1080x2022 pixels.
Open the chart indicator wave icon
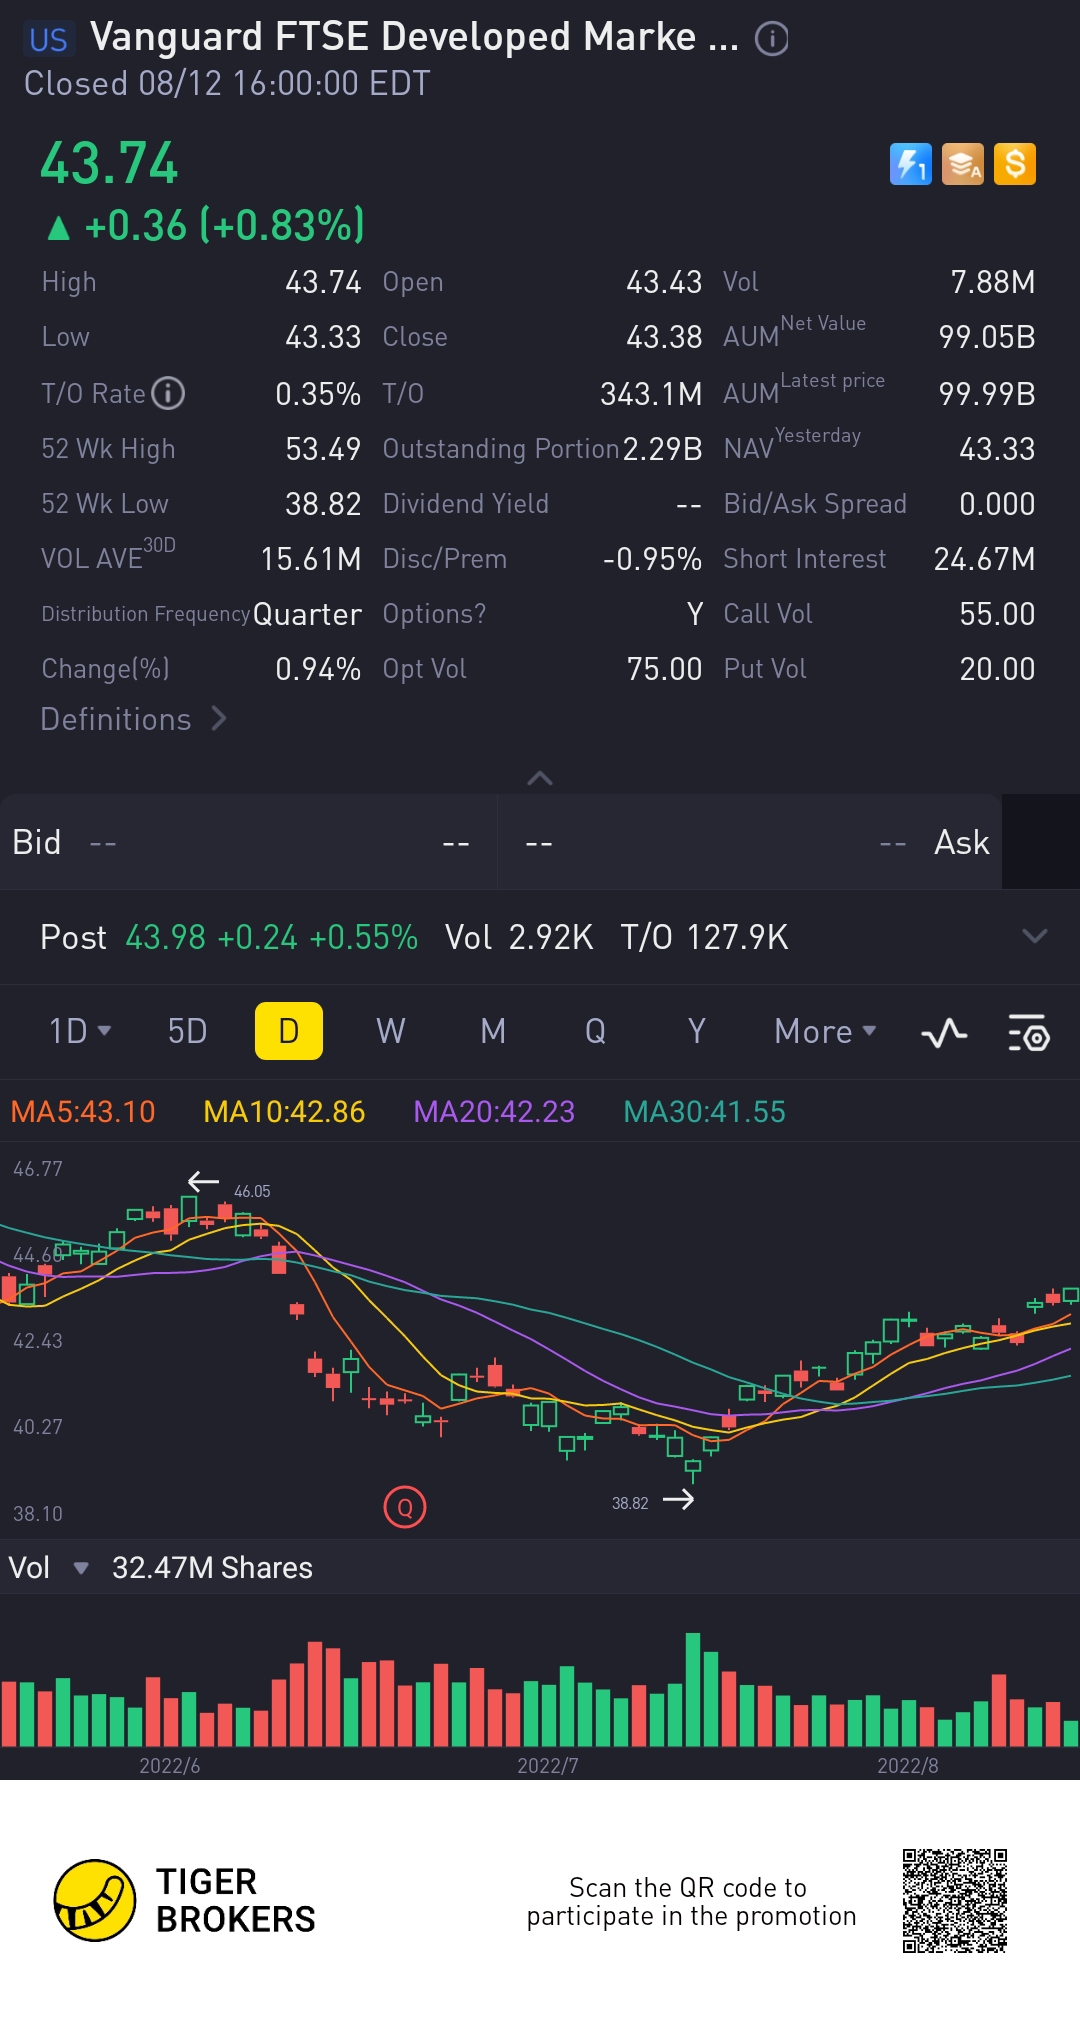[944, 1032]
